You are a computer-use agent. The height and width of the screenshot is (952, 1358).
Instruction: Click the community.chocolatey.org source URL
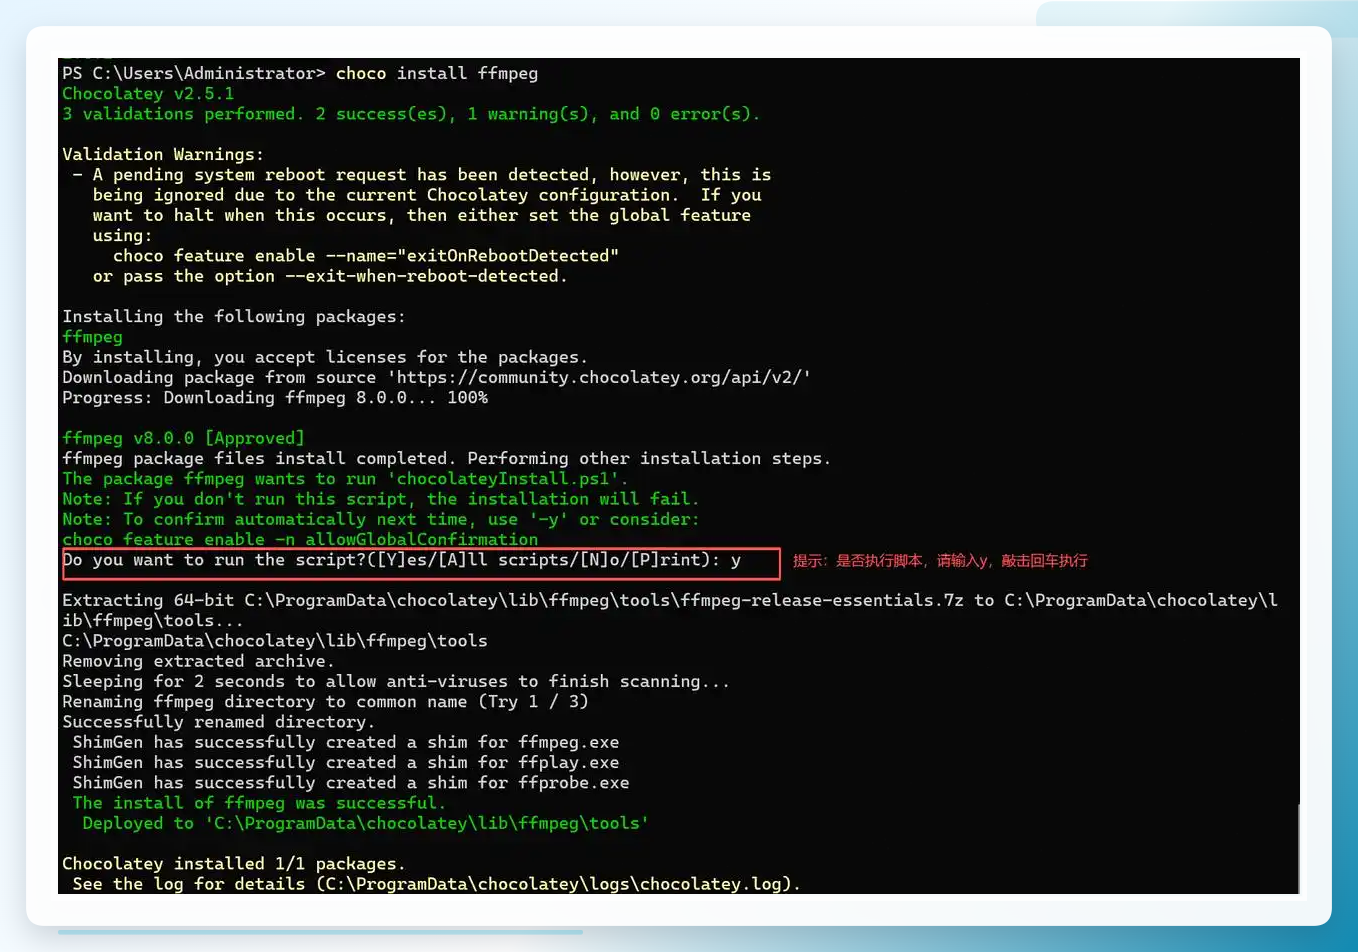603,377
